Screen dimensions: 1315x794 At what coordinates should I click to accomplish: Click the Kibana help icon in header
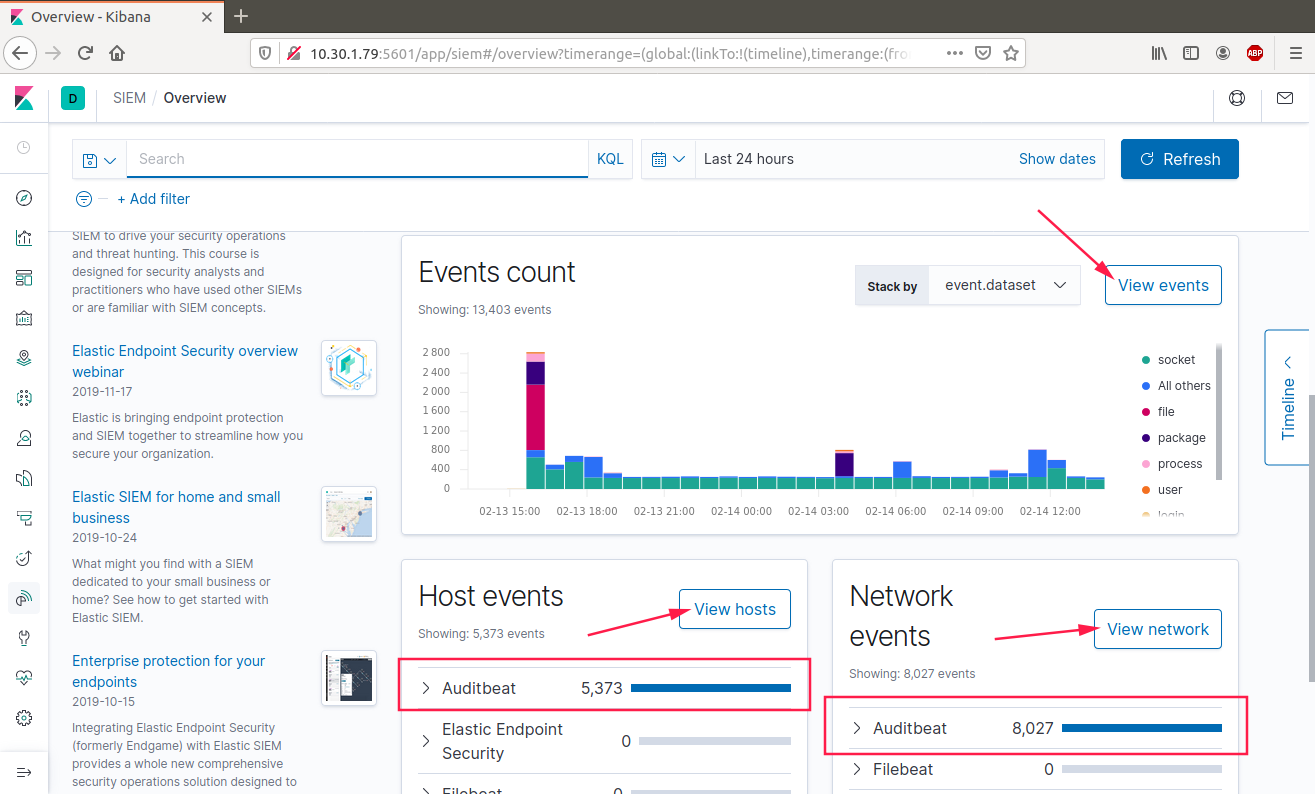(x=1237, y=98)
